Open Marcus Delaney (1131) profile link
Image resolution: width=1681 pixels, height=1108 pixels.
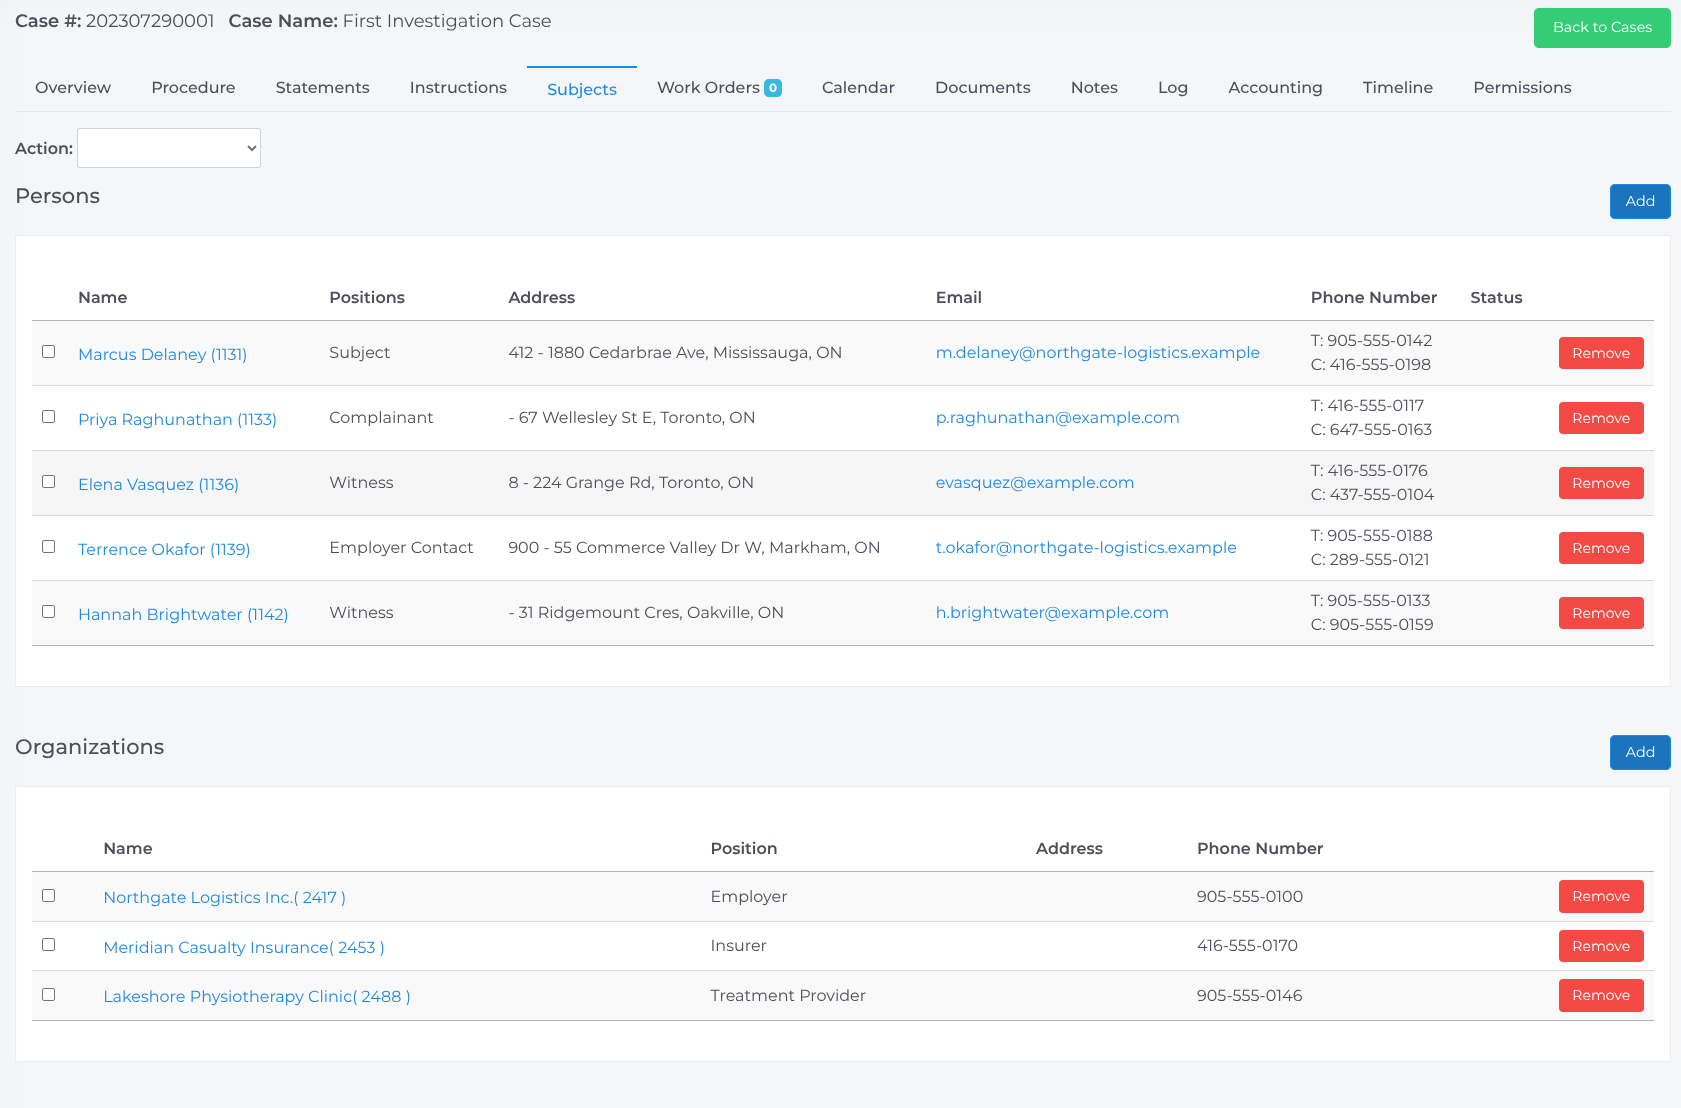[162, 354]
